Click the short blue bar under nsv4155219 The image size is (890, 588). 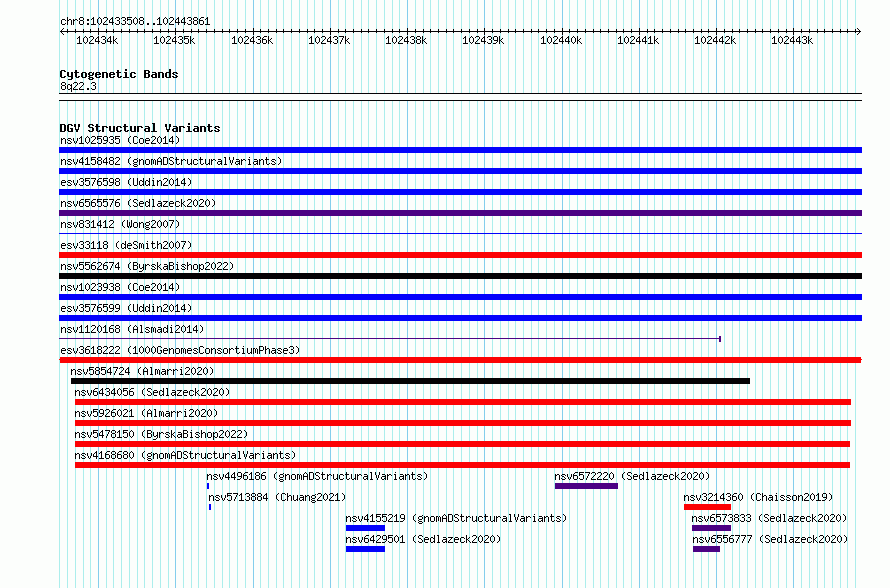click(365, 528)
